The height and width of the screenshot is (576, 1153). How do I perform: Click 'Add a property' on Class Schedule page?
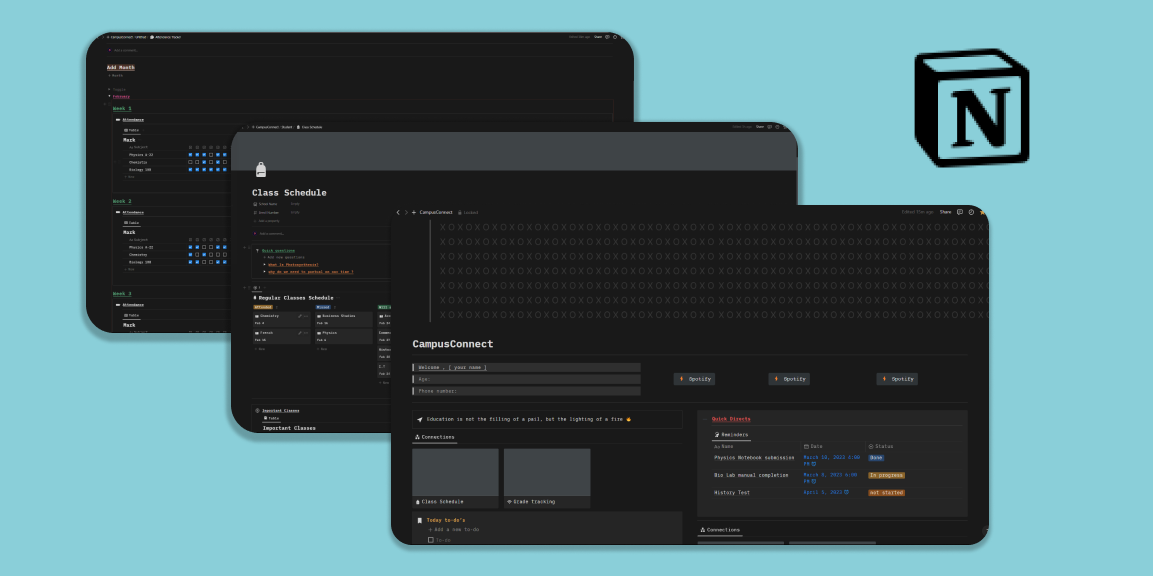268,221
